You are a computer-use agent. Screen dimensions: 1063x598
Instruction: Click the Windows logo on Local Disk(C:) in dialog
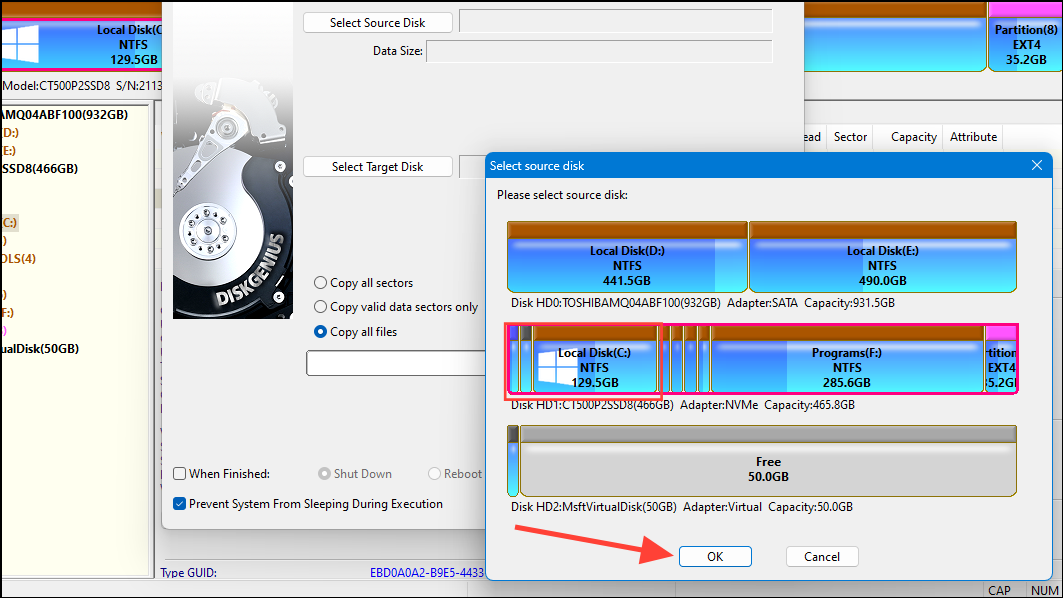point(555,367)
